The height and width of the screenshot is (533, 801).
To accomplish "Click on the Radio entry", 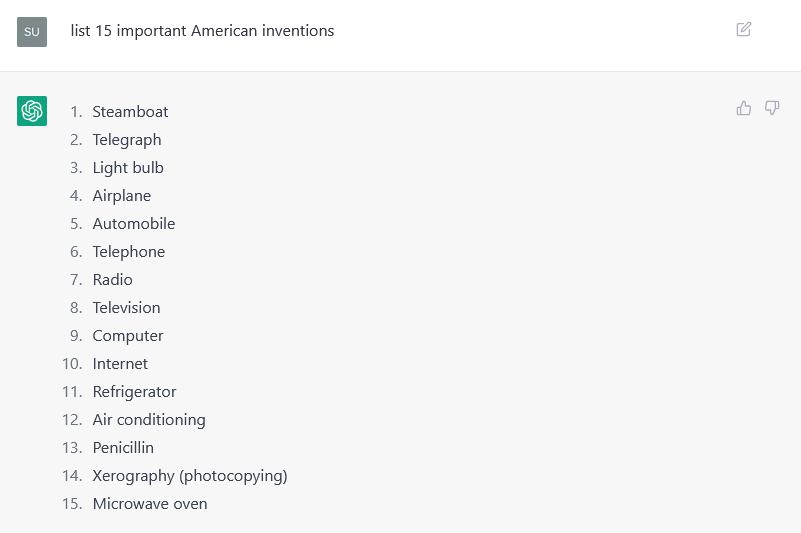I will 112,280.
